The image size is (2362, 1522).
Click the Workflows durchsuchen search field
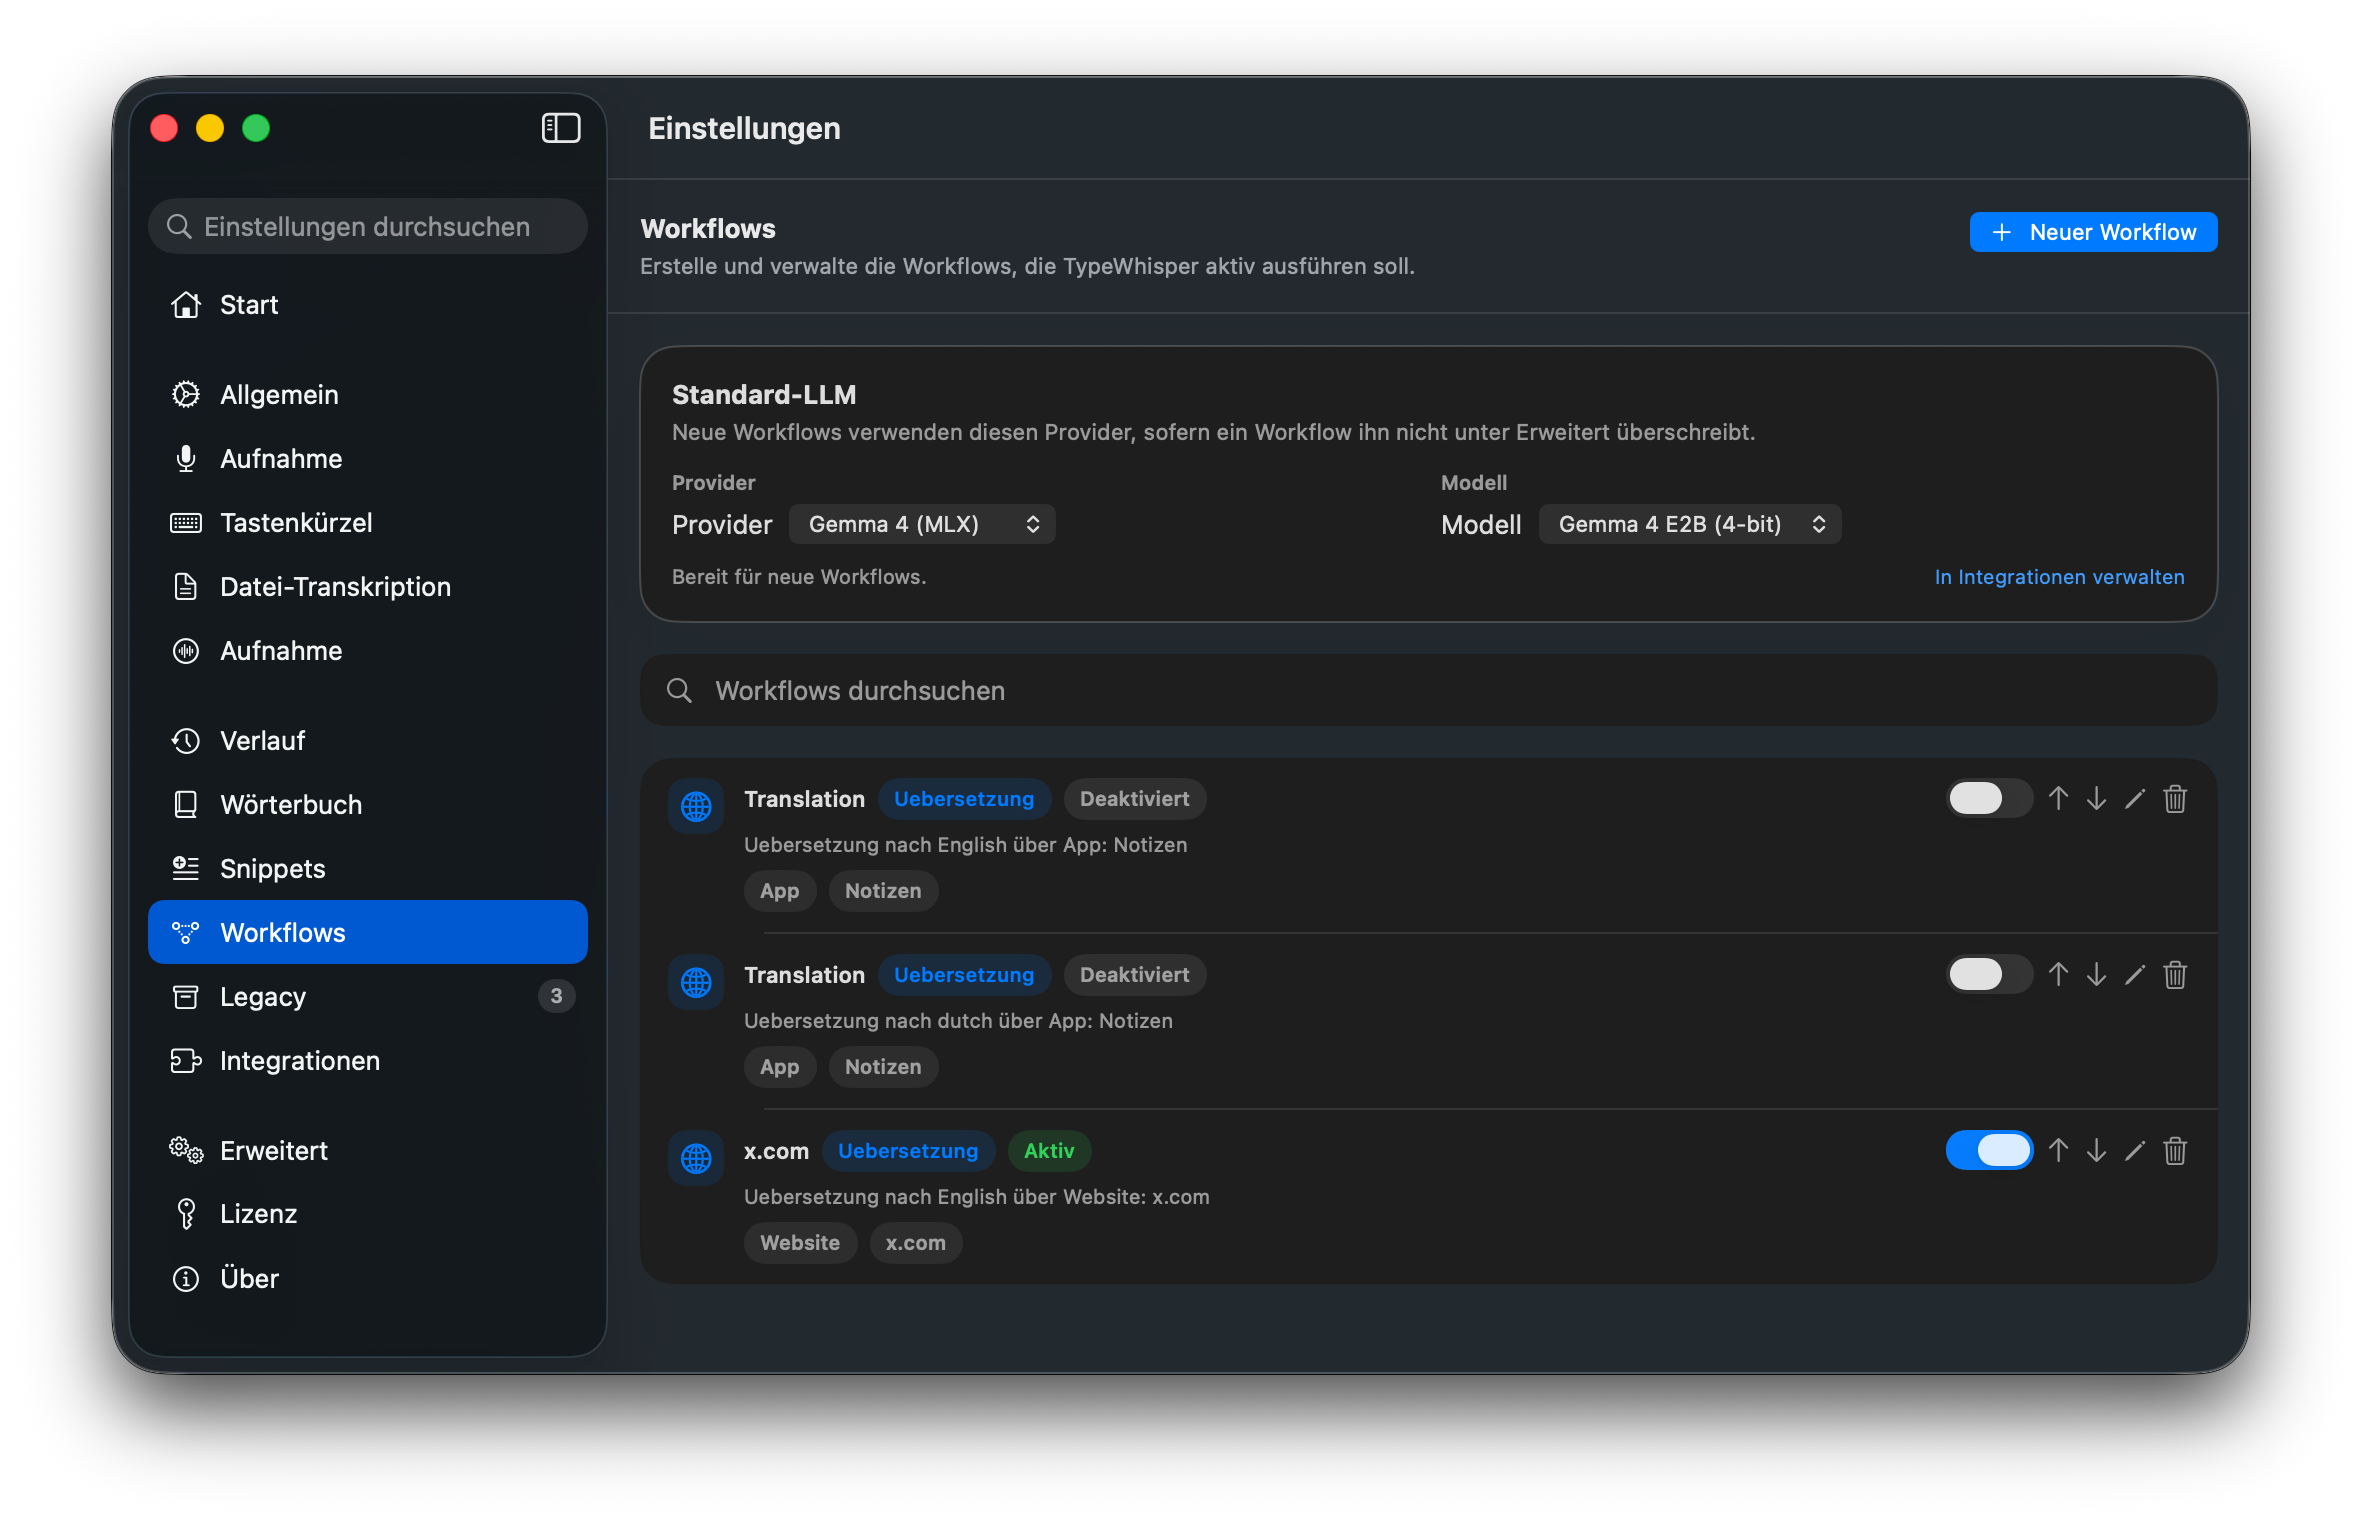[1427, 690]
